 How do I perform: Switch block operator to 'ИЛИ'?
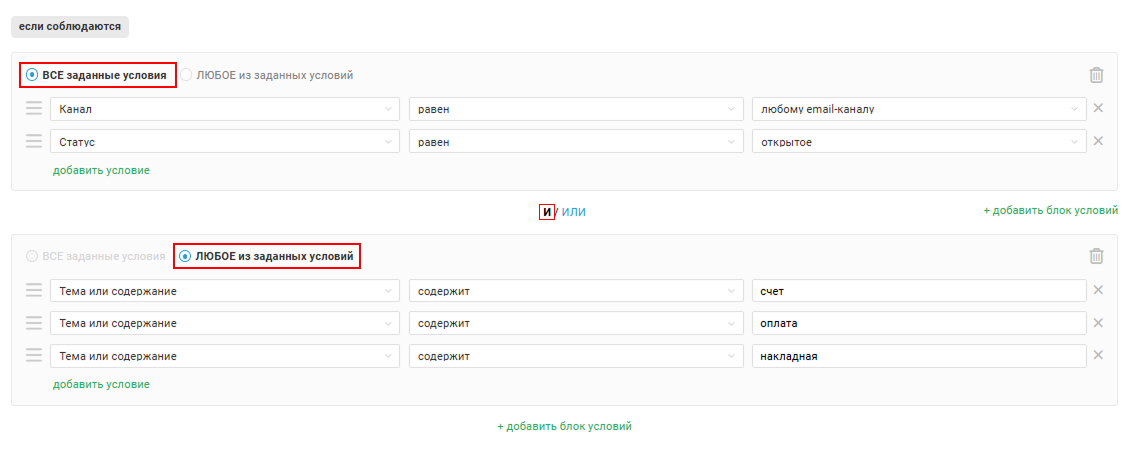click(574, 212)
